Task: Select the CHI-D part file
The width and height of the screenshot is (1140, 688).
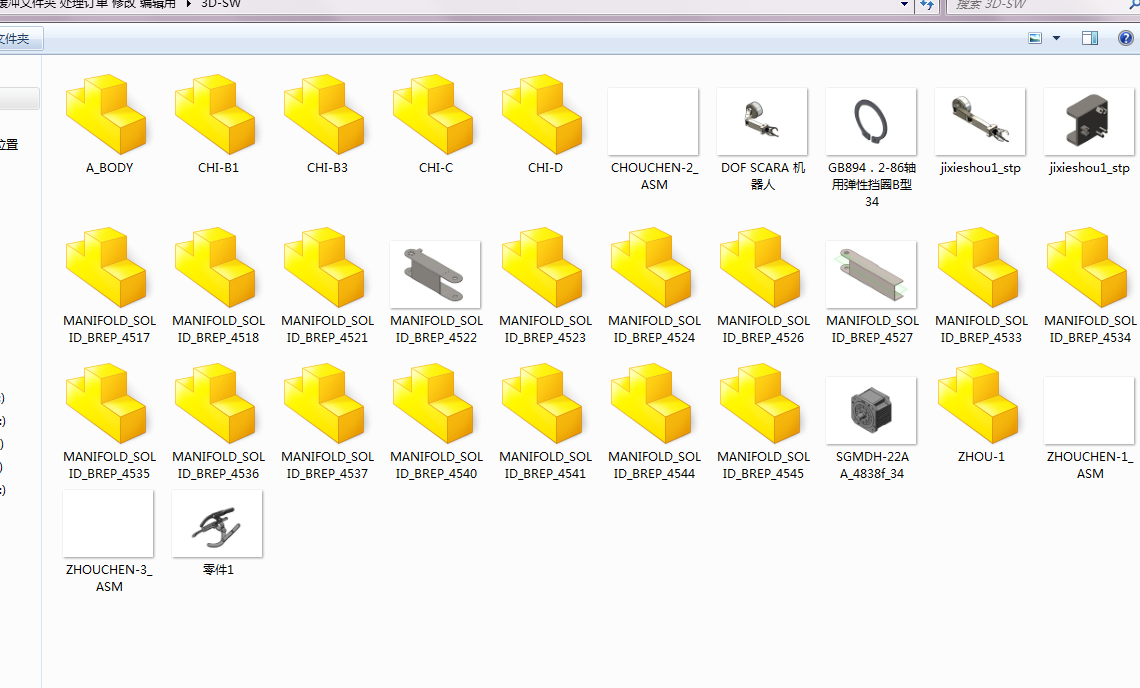Action: (x=542, y=114)
